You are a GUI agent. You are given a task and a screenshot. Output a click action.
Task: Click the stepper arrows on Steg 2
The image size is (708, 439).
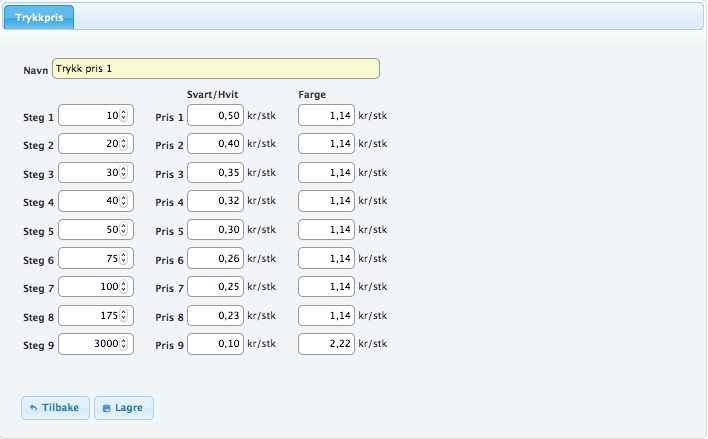pos(124,145)
